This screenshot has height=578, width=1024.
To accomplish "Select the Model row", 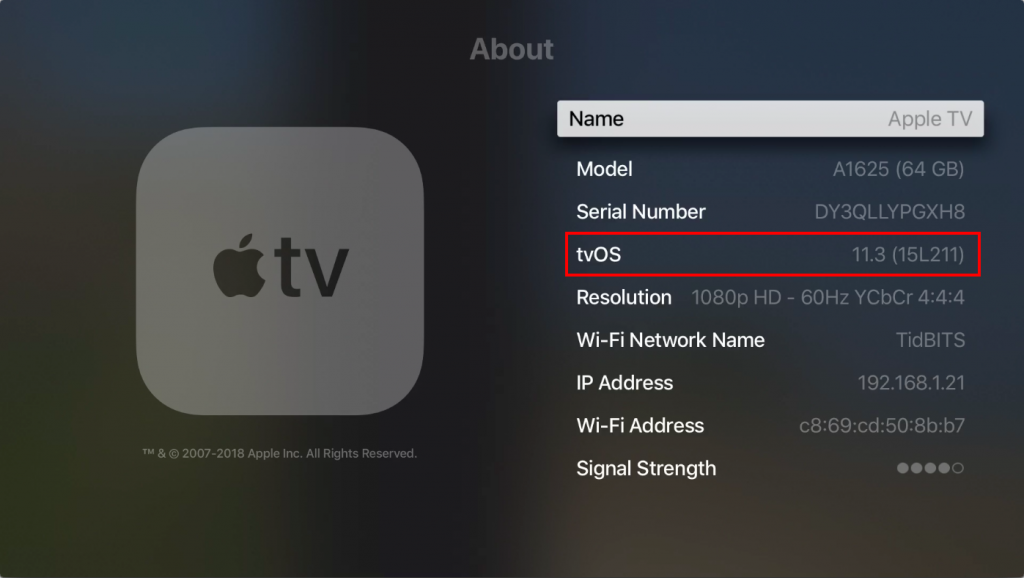I will (x=770, y=169).
